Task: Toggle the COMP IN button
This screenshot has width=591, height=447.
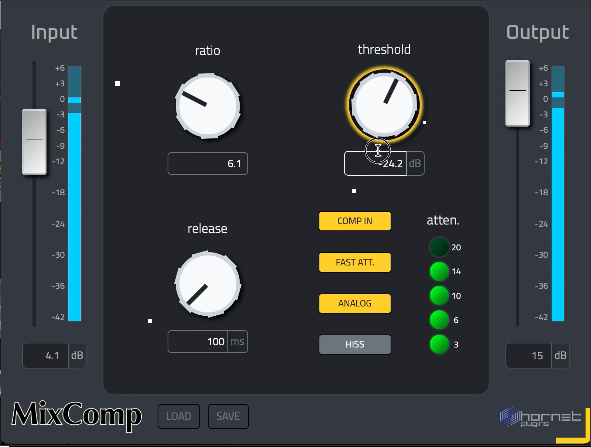Action: coord(355,221)
